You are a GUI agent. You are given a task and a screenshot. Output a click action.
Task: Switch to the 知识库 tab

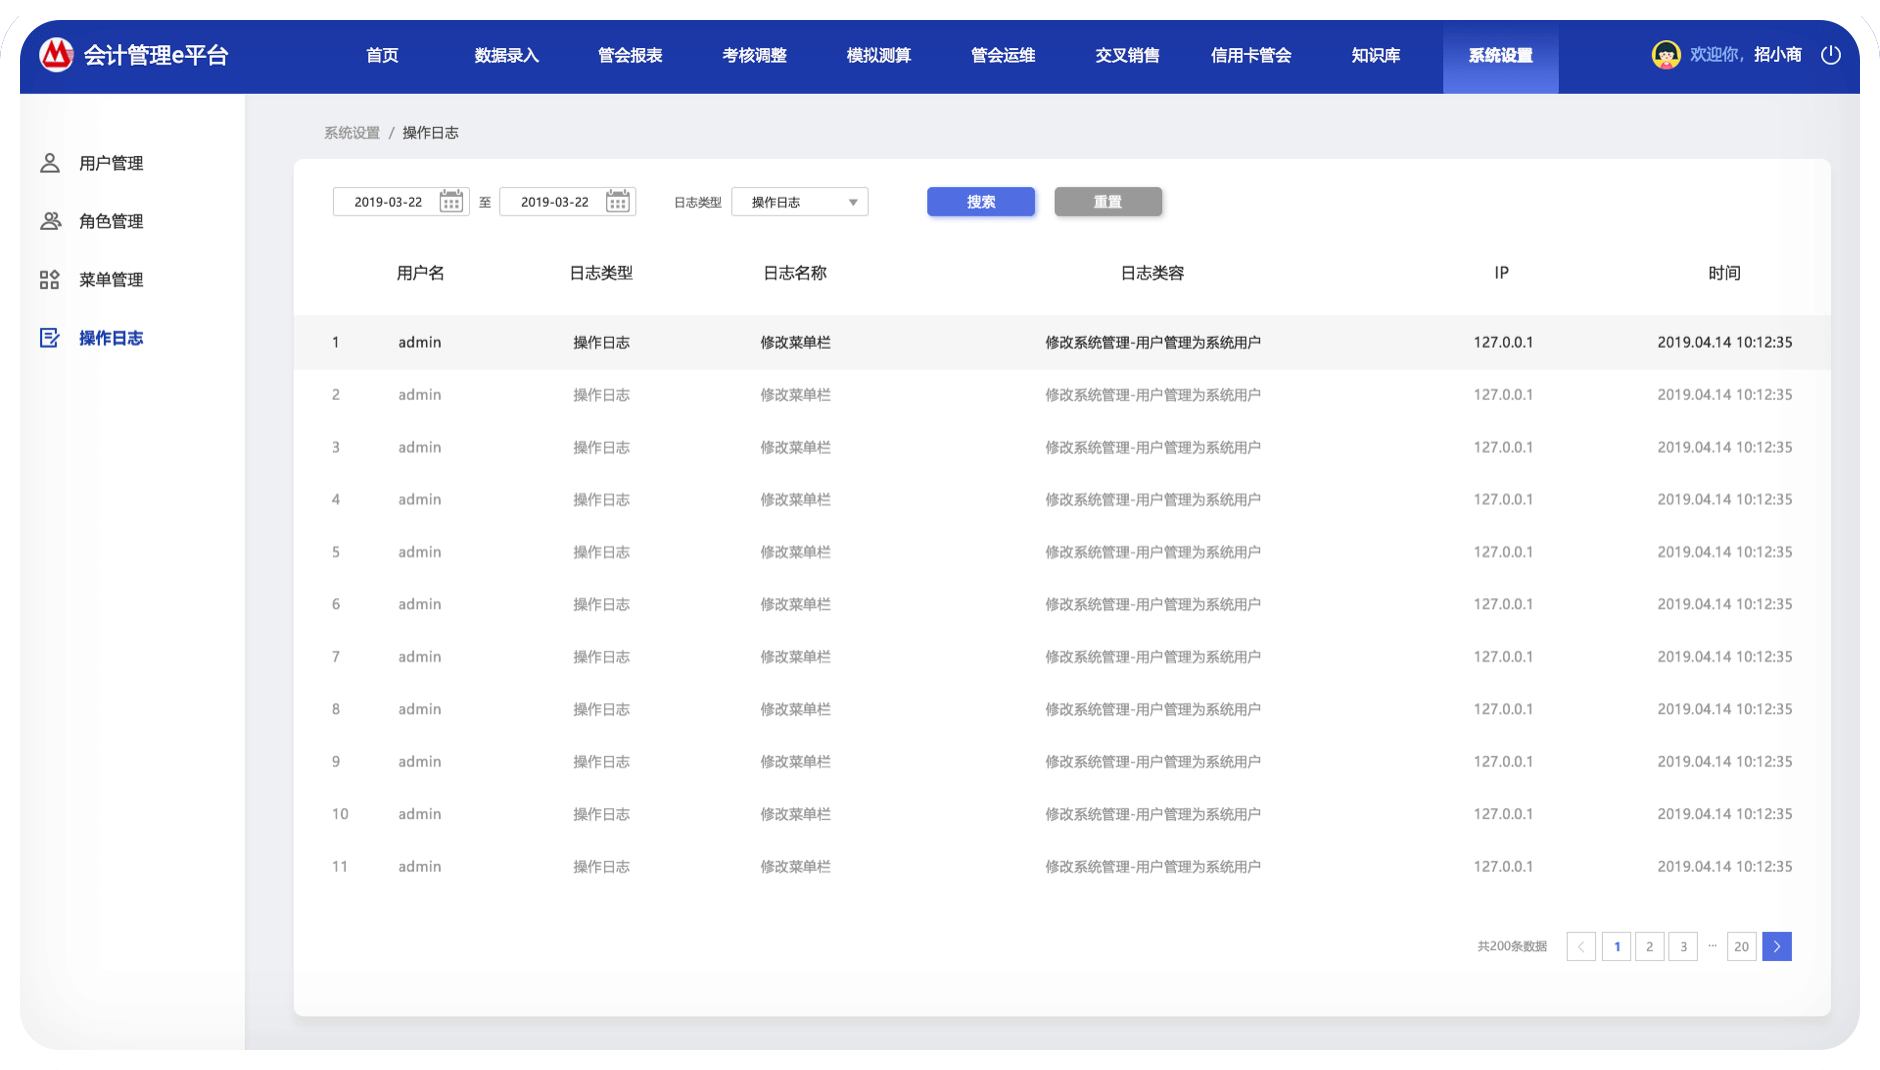coord(1375,56)
